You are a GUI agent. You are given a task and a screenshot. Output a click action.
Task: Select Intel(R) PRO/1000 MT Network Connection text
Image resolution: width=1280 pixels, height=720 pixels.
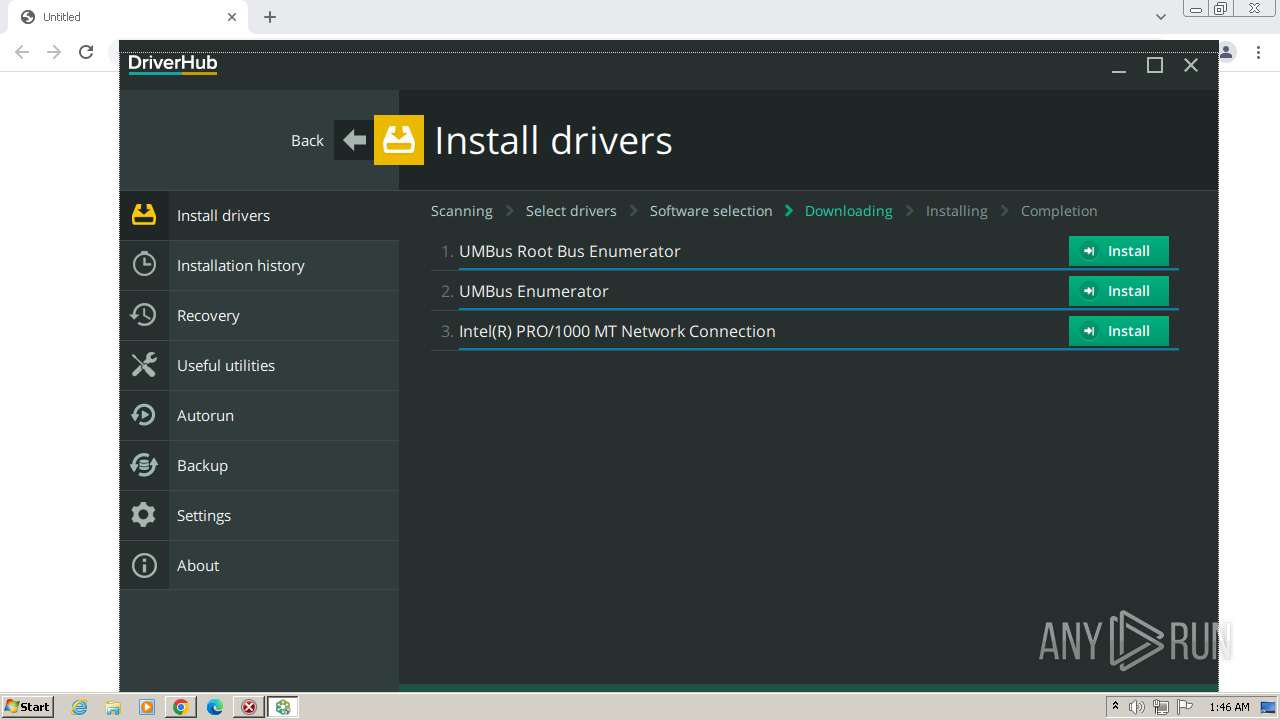pos(617,331)
